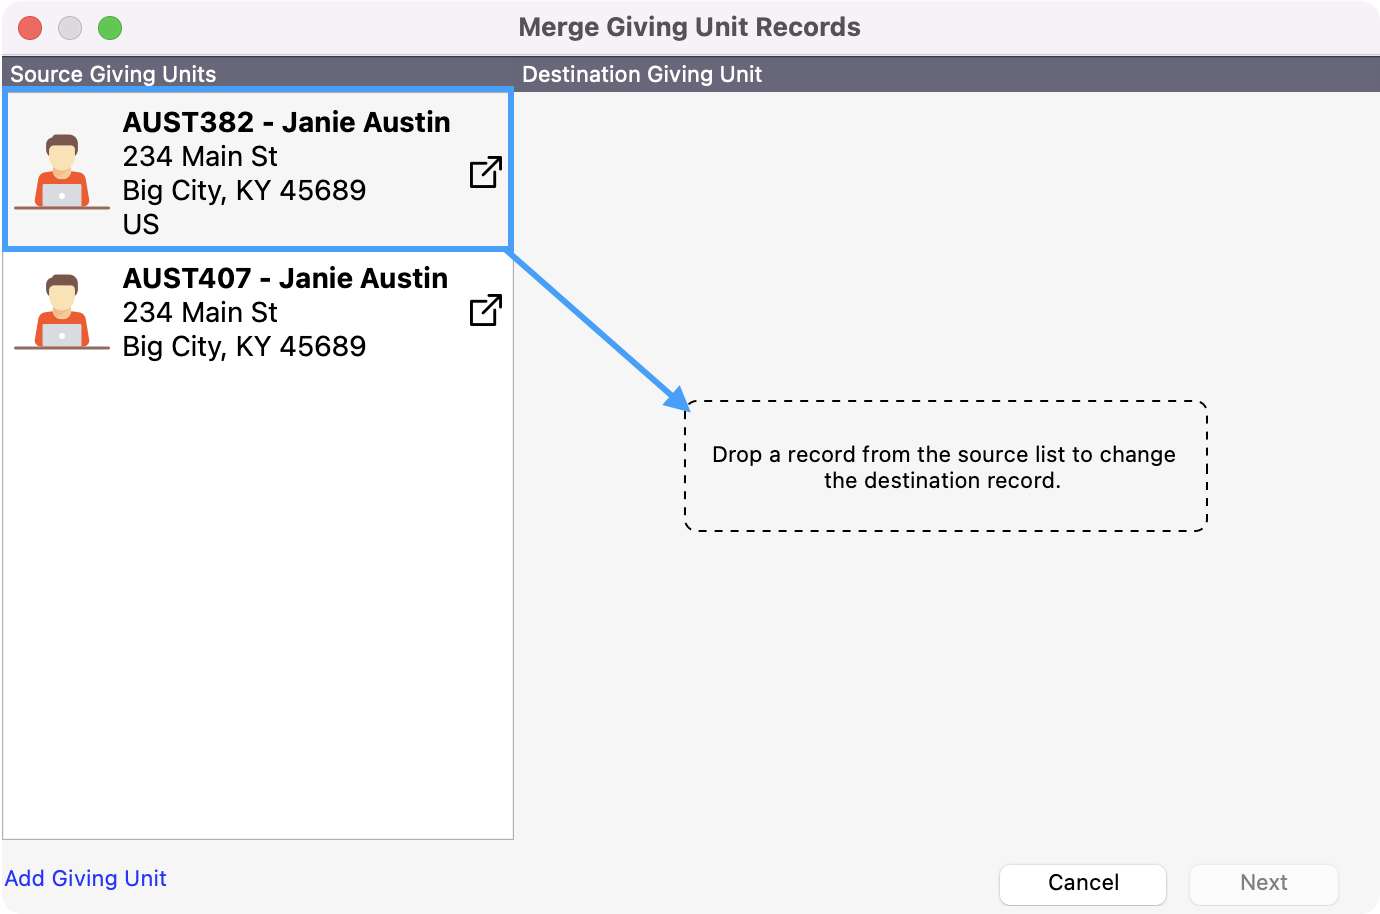Open the AUST382 record in a new window
The height and width of the screenshot is (914, 1380).
485,172
